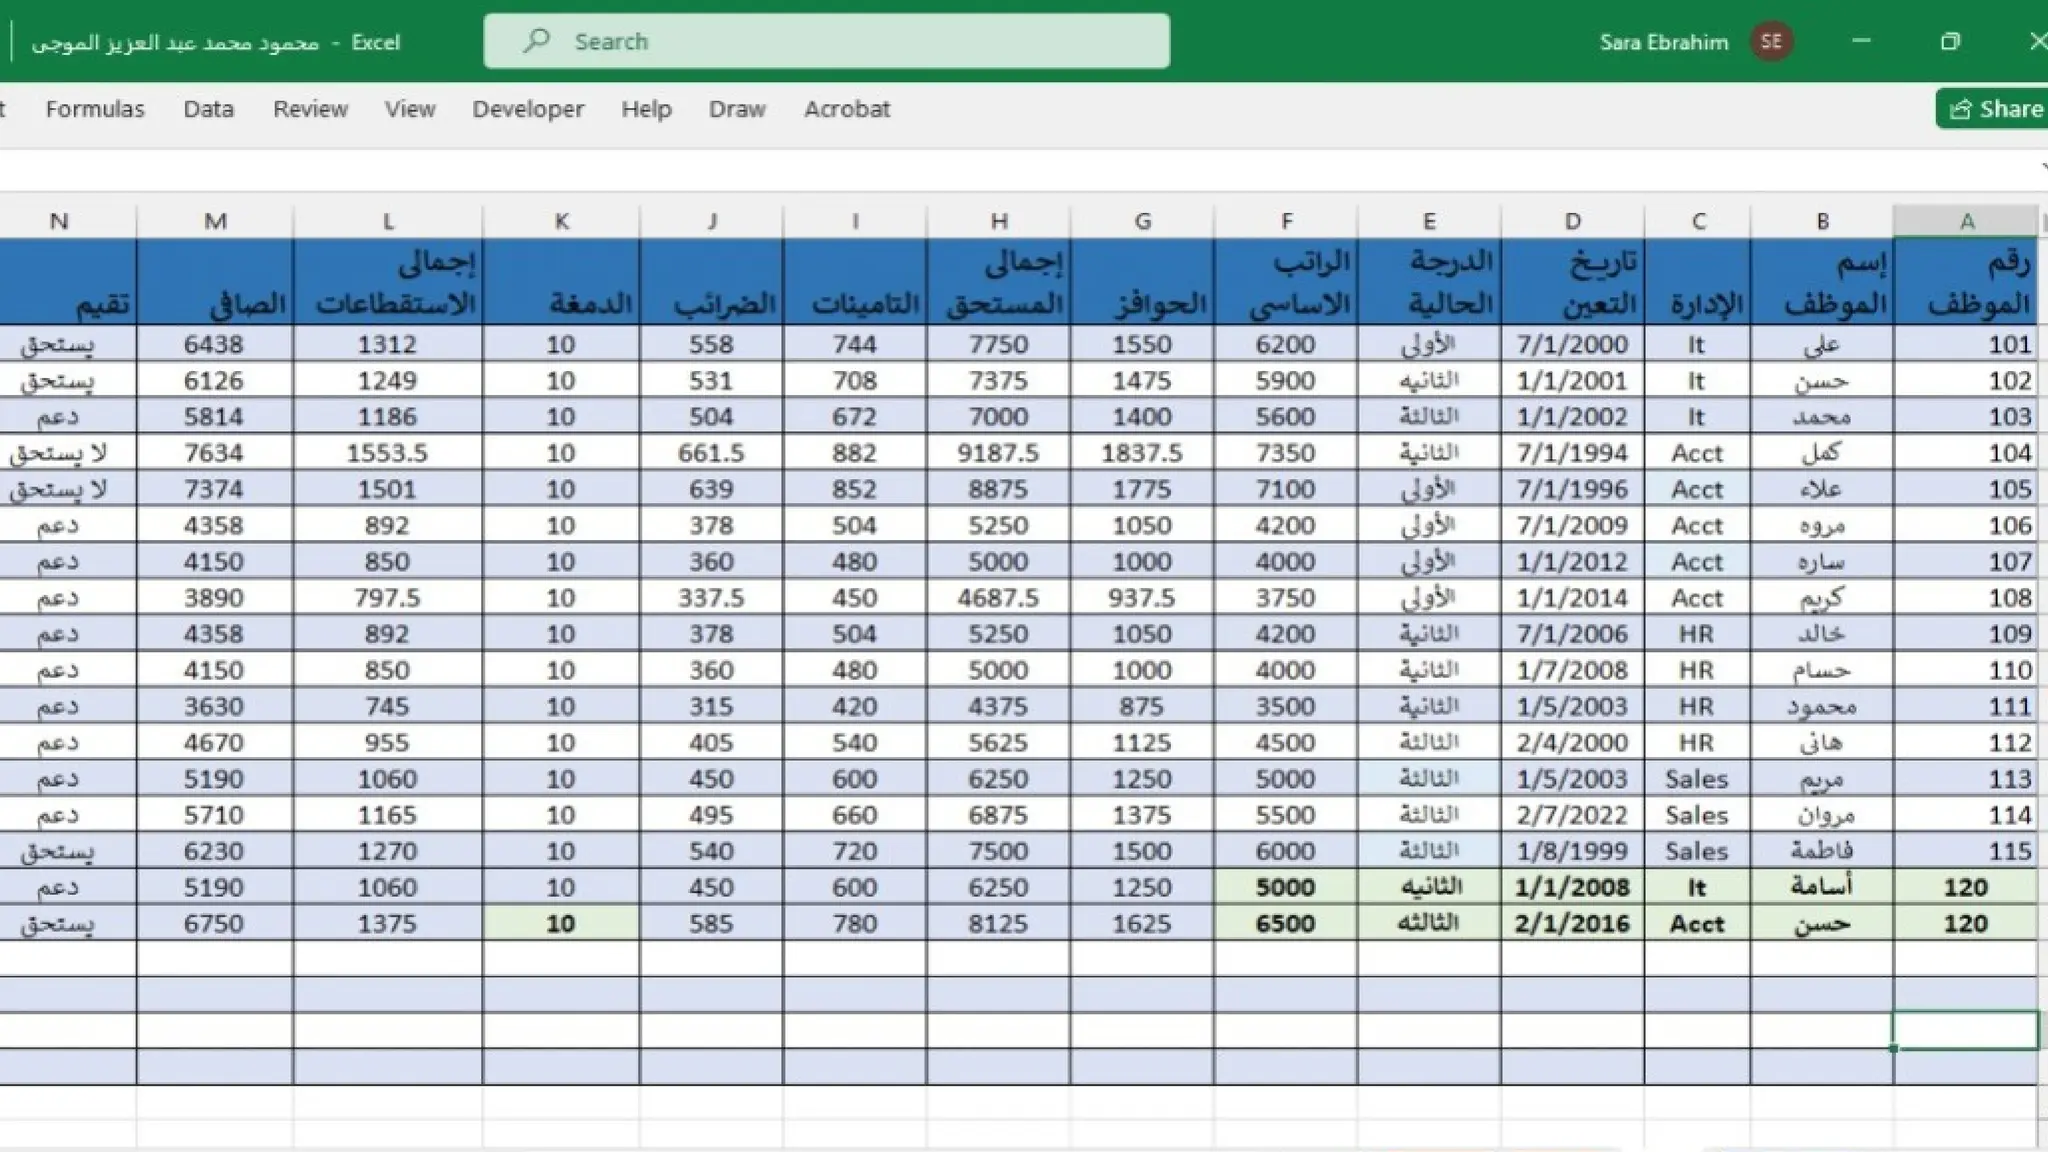This screenshot has height=1152, width=2048.
Task: Select column A header
Action: coord(1966,221)
